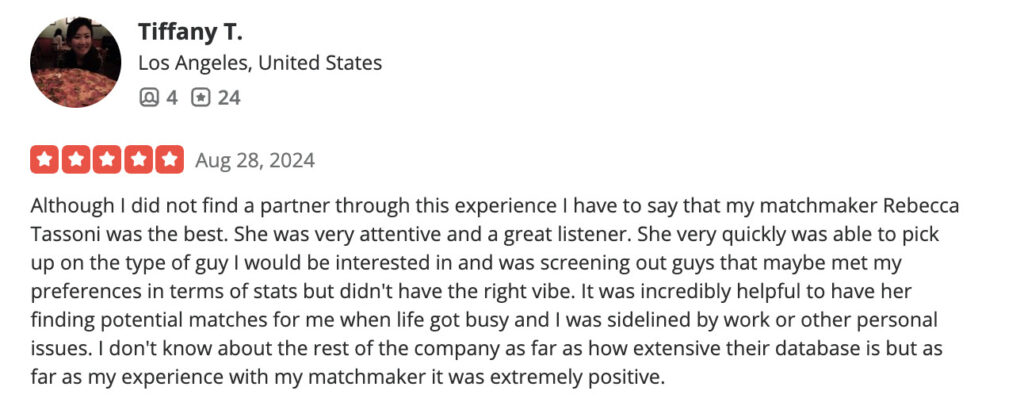Viewport: 1024px width, 406px height.
Task: Open Tiffany T.'s round profile photo
Action: pyautogui.click(x=76, y=63)
